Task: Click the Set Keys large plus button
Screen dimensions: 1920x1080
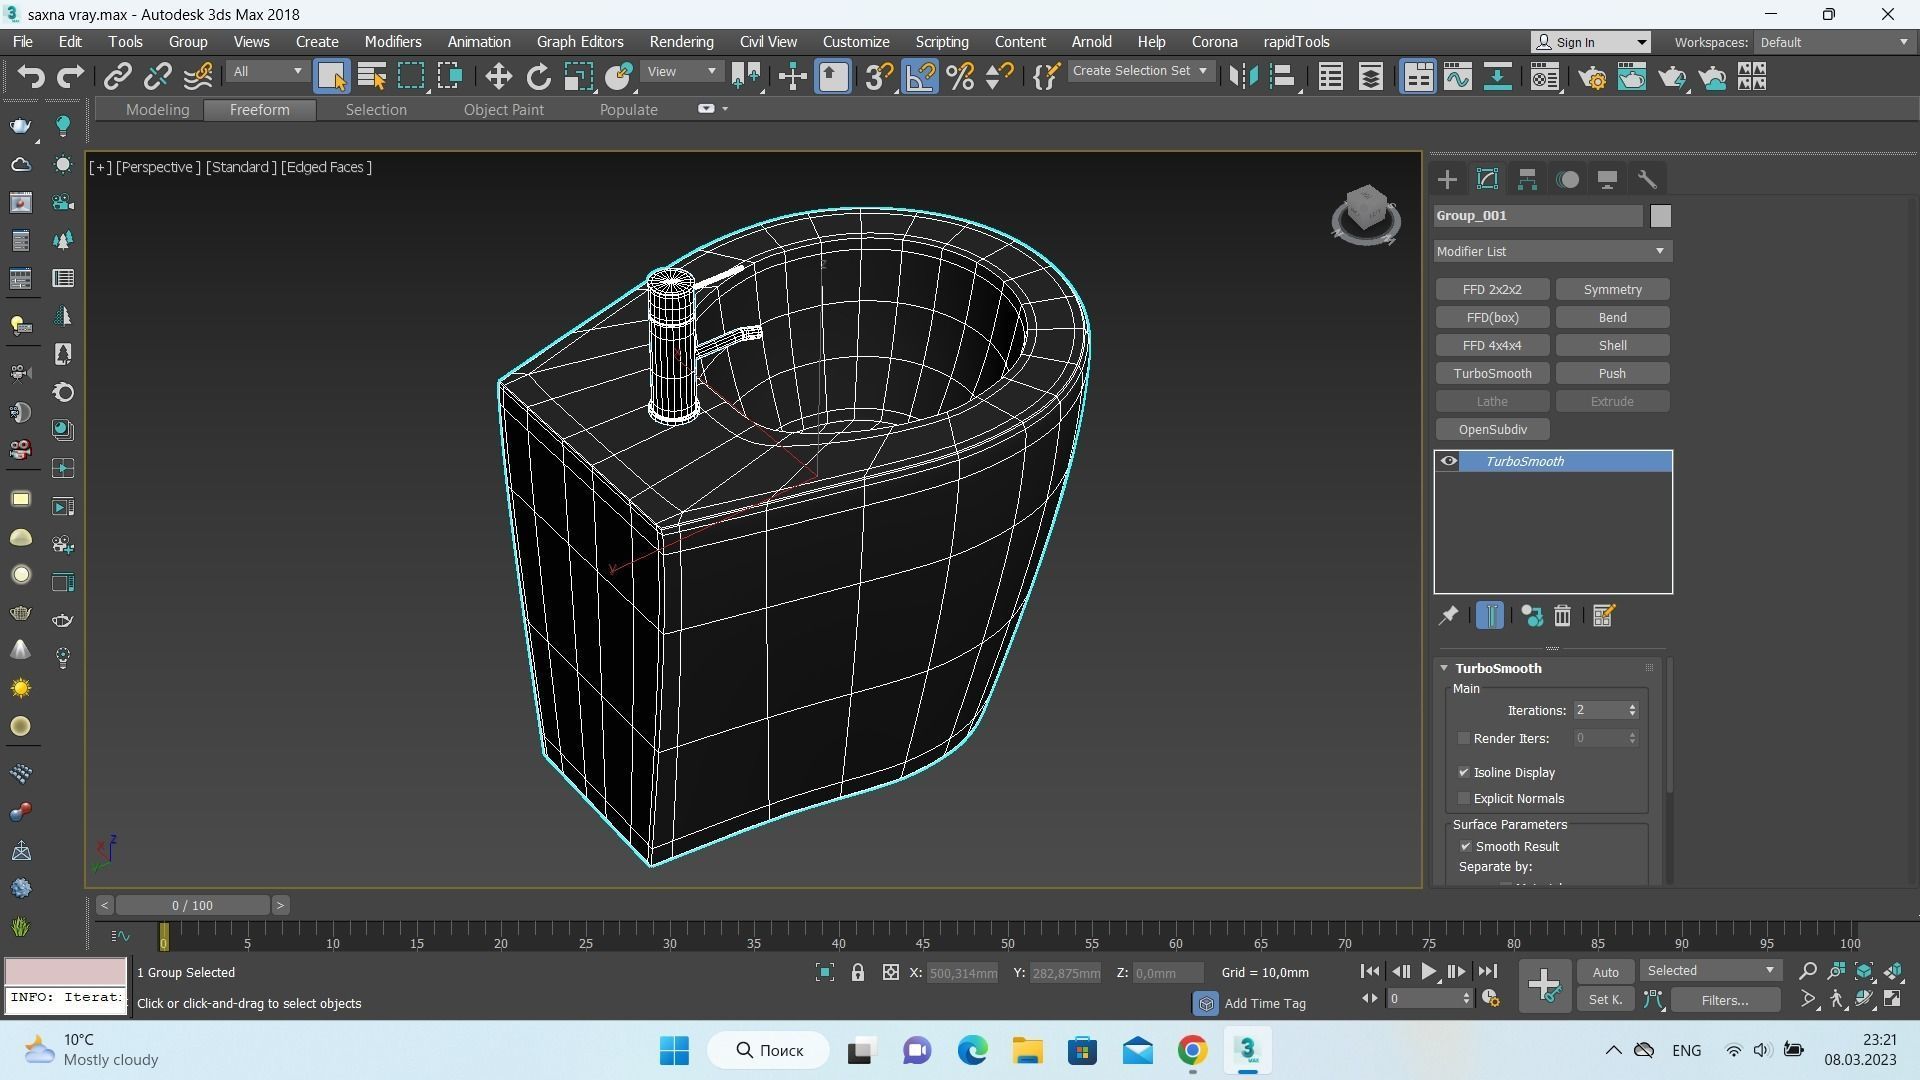Action: pyautogui.click(x=1544, y=985)
